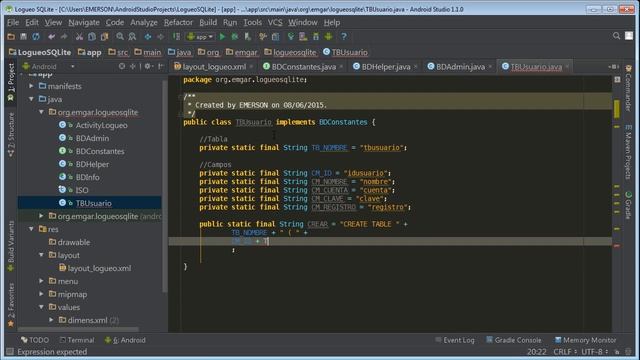The image size is (640, 360).
Task: Click the Find magnifier toolbar icon
Action: click(120, 37)
